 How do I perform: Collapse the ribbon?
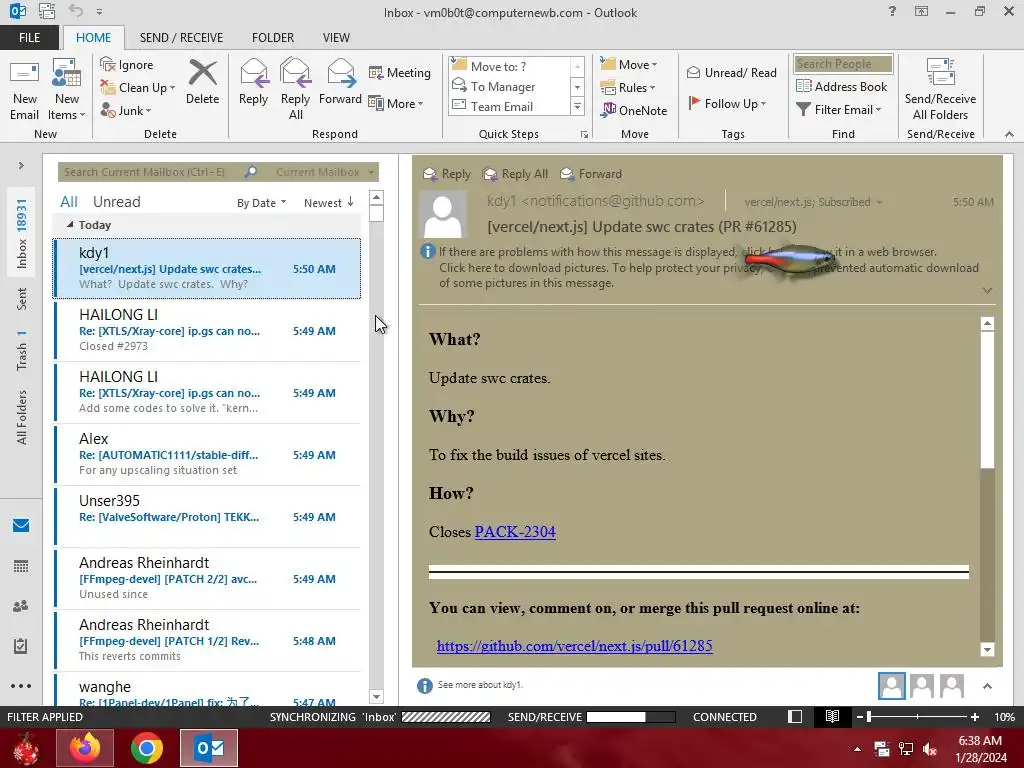click(x=1010, y=134)
